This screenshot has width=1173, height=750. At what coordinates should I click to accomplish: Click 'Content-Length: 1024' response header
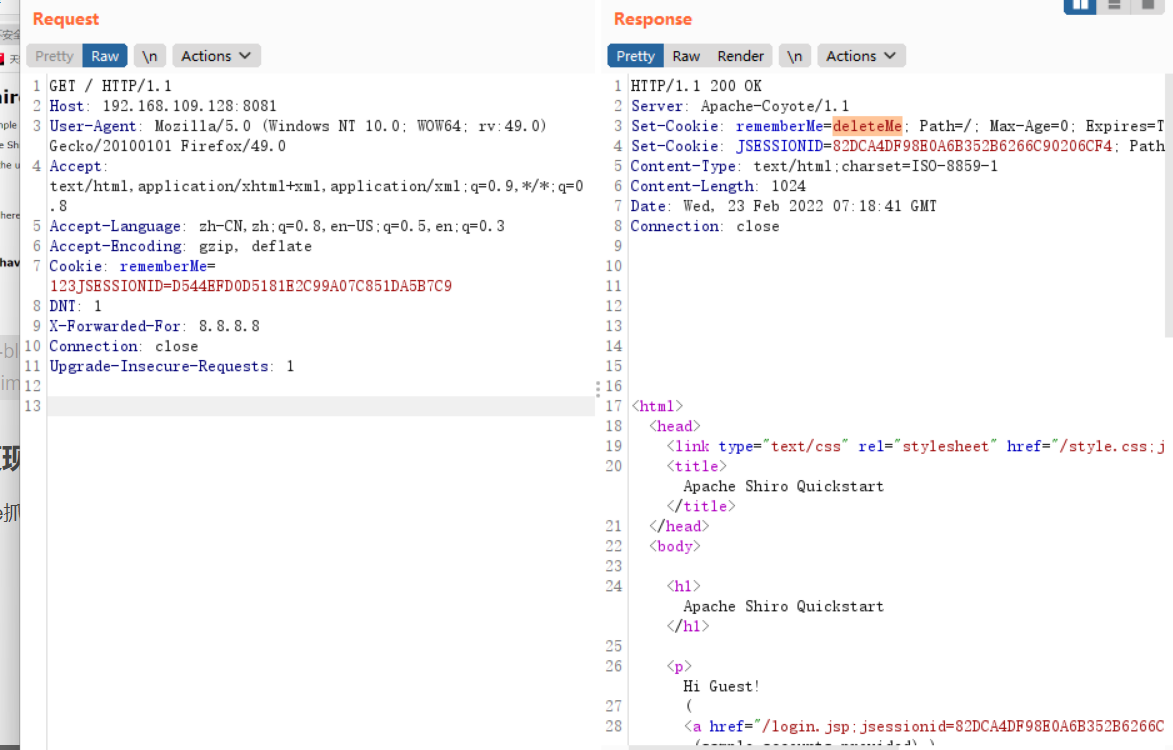[718, 186]
